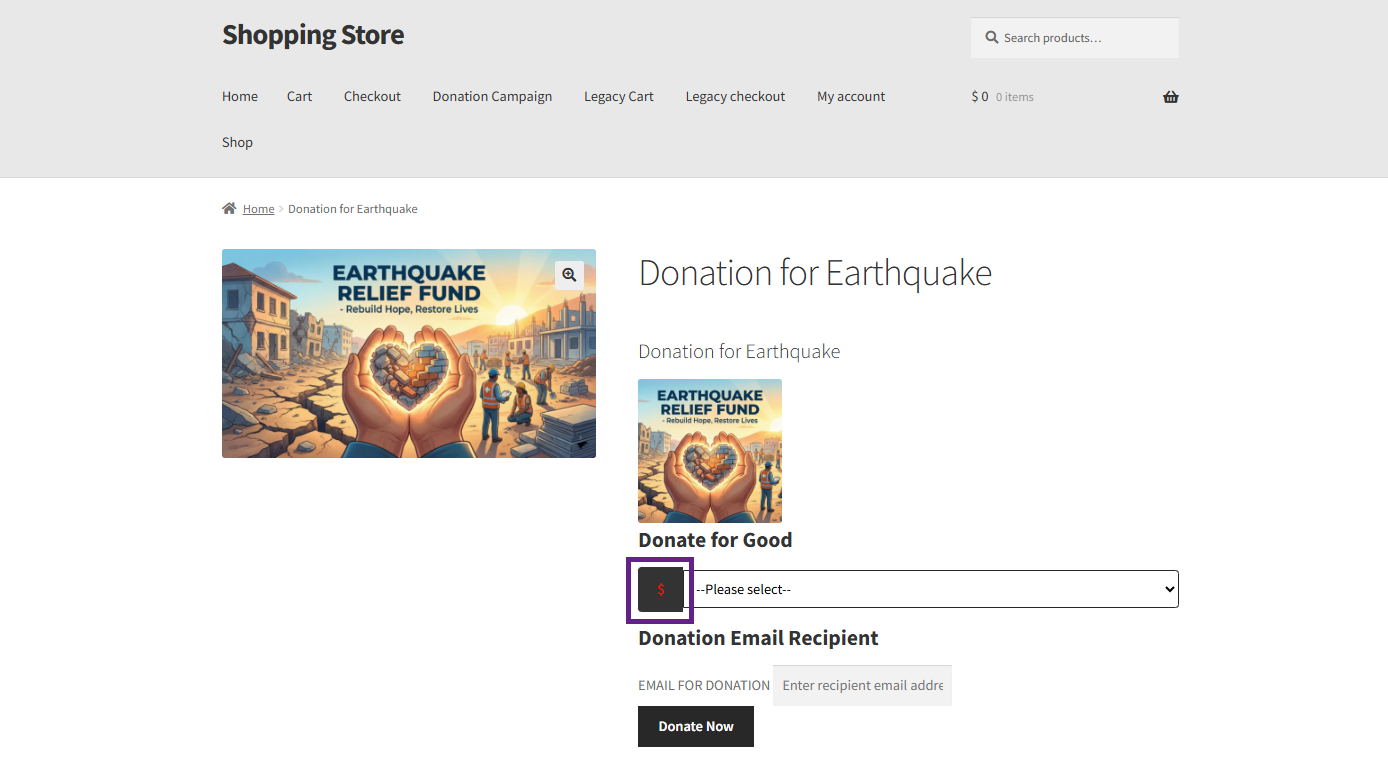1388x778 pixels.
Task: Focus the recipient email input field
Action: click(862, 685)
